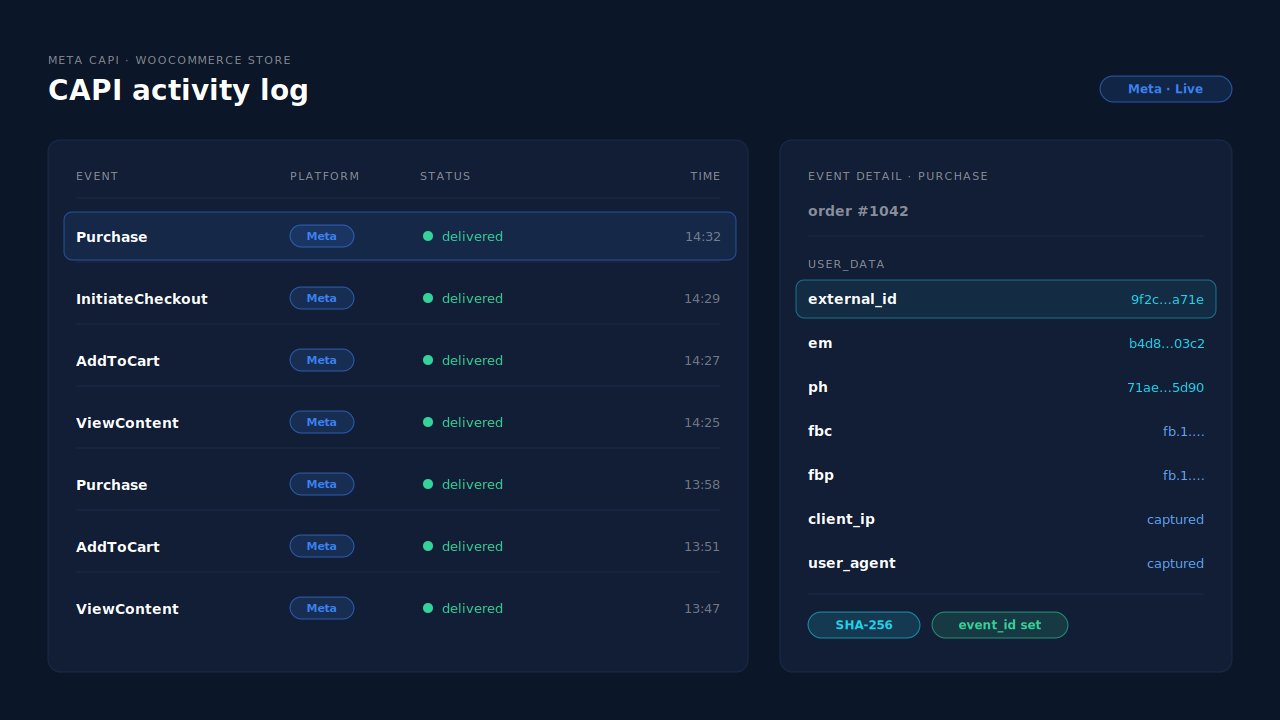Select the AddToCart event at 13:51
The width and height of the screenshot is (1280, 720).
click(400, 546)
